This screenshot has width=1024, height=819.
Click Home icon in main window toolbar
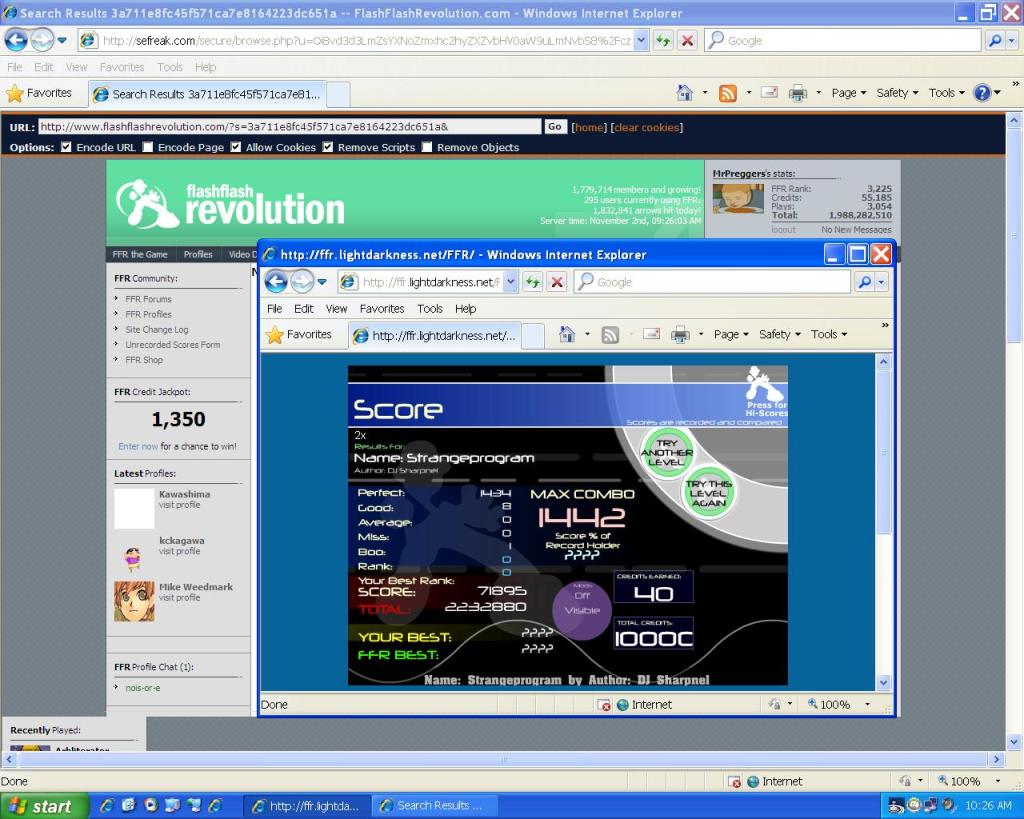(x=684, y=93)
